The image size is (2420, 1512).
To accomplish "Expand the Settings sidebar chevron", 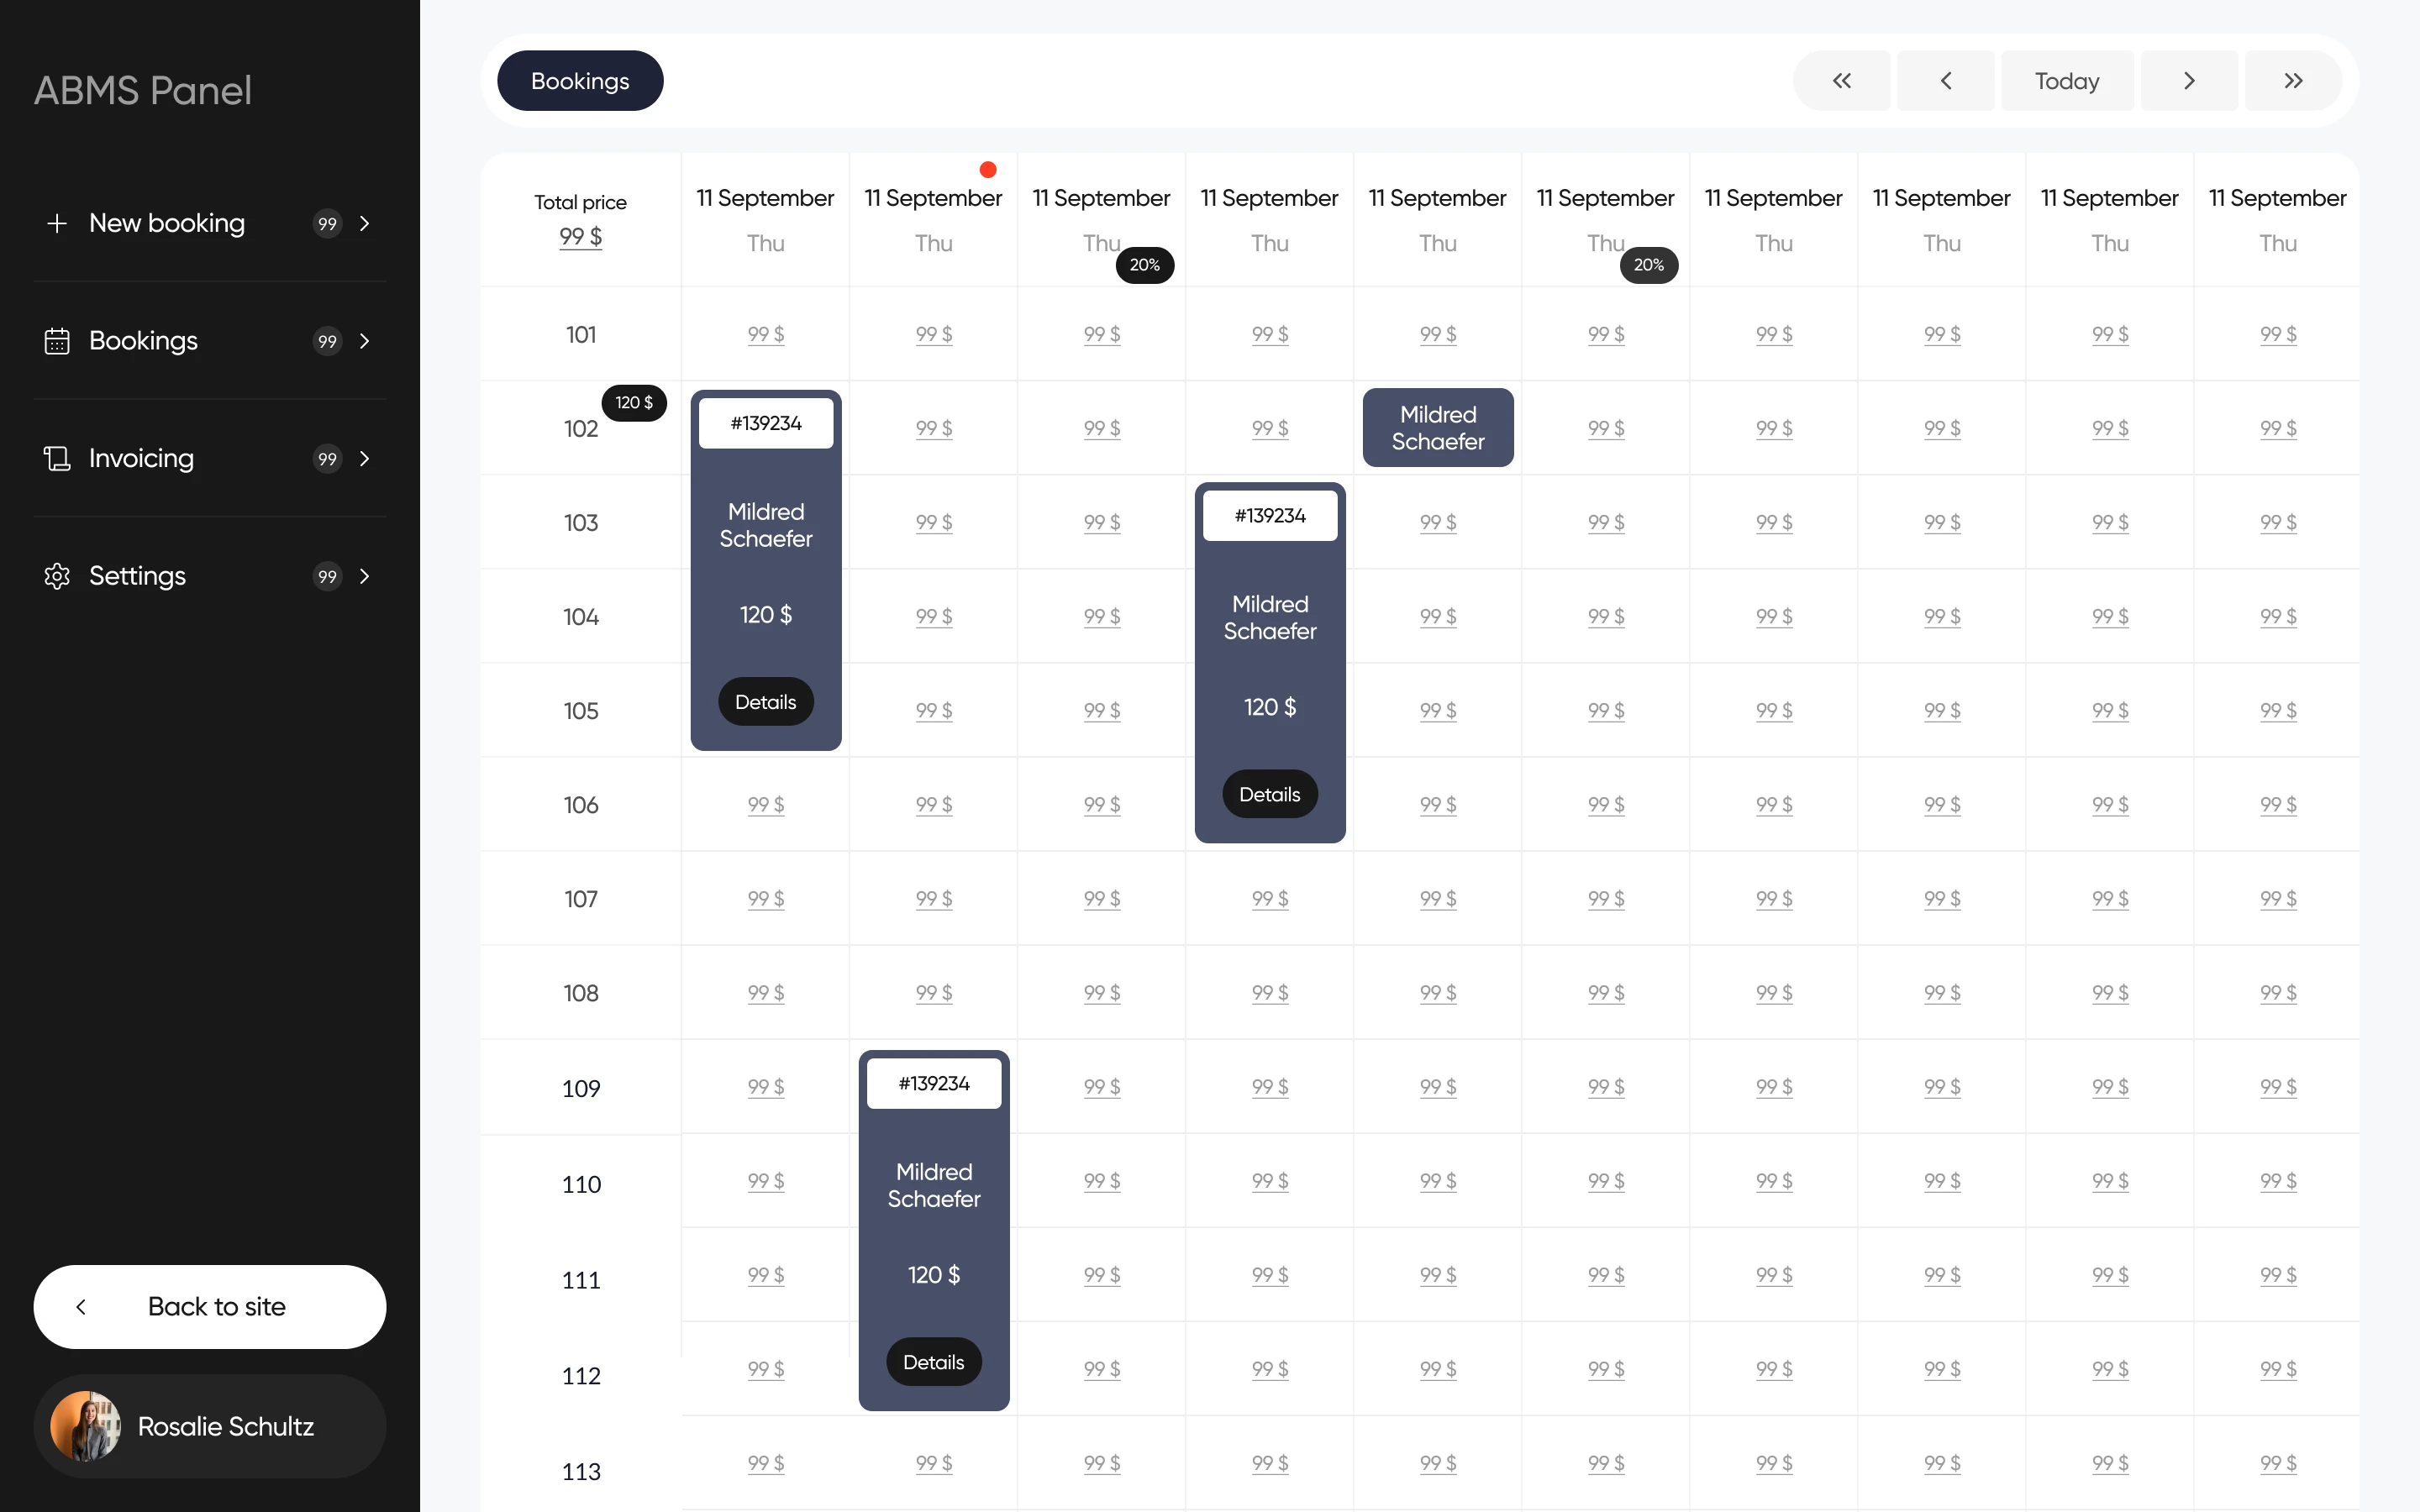I will tap(364, 576).
